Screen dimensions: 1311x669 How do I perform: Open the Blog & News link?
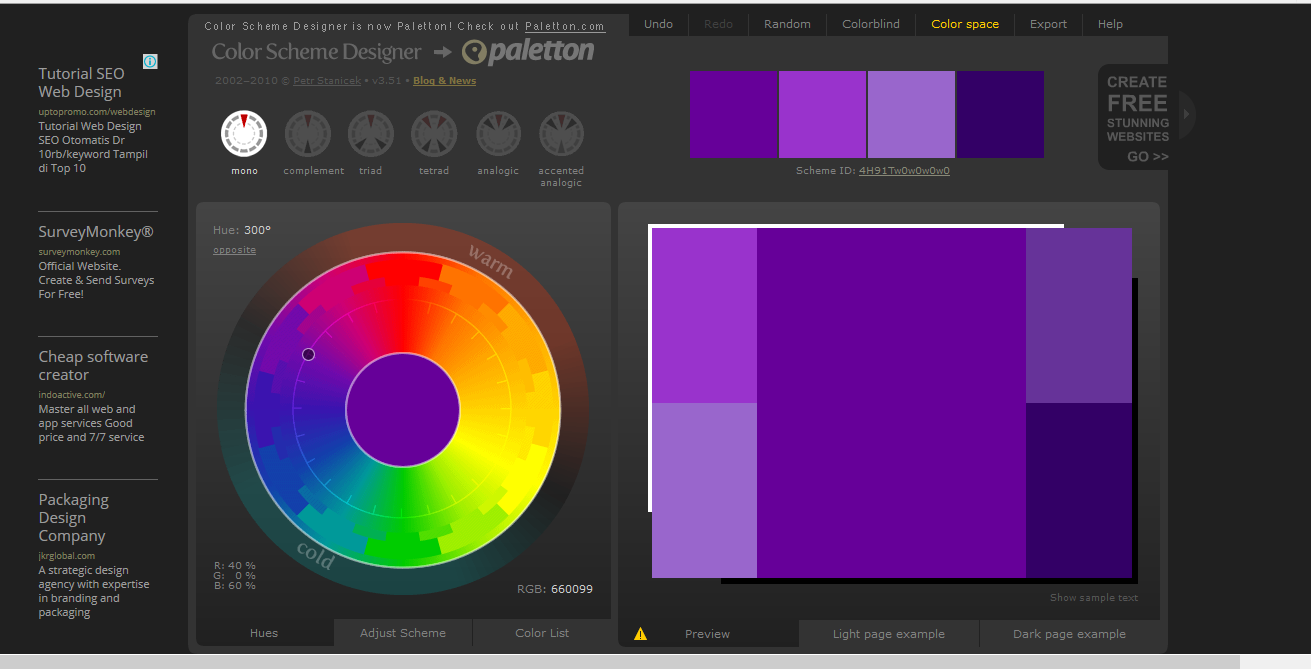point(444,81)
